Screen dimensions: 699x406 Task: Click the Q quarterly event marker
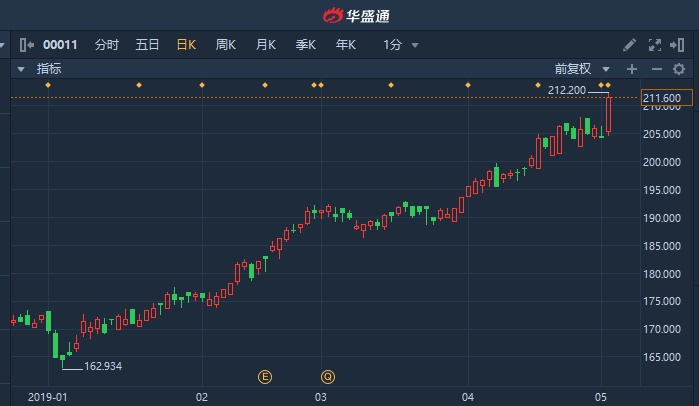click(328, 377)
